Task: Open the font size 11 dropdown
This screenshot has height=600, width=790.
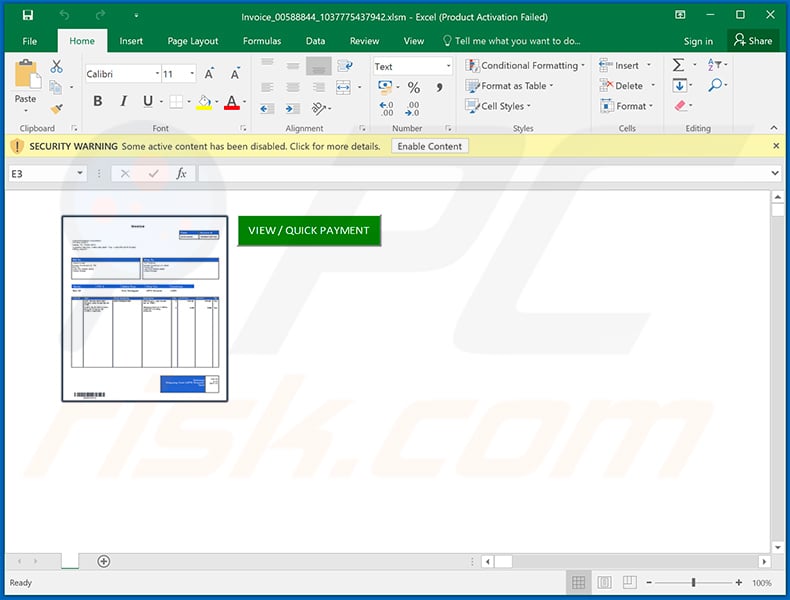Action: [x=192, y=74]
